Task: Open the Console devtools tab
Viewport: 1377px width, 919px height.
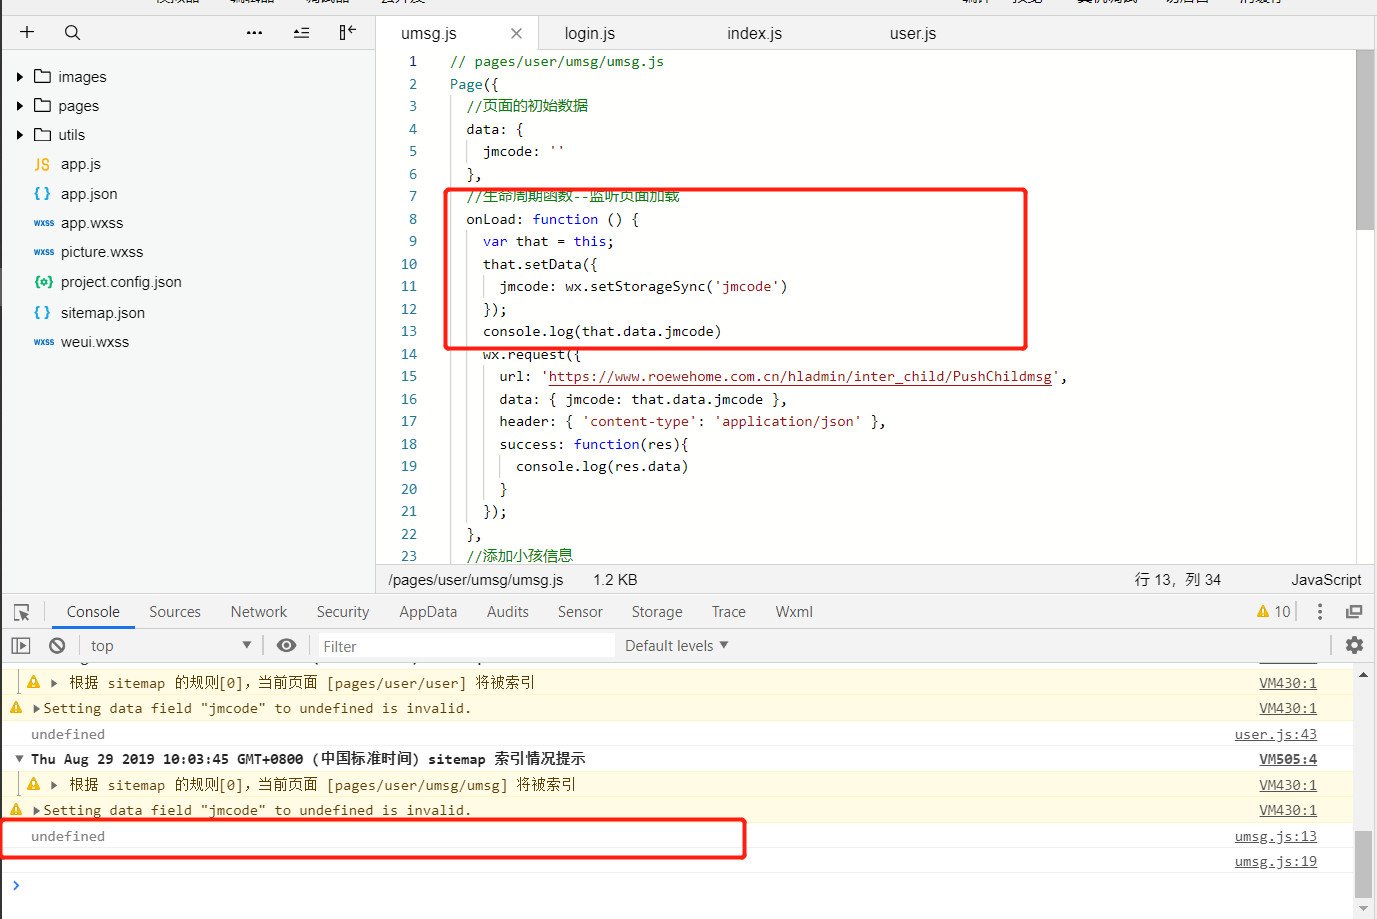Action: click(x=93, y=612)
